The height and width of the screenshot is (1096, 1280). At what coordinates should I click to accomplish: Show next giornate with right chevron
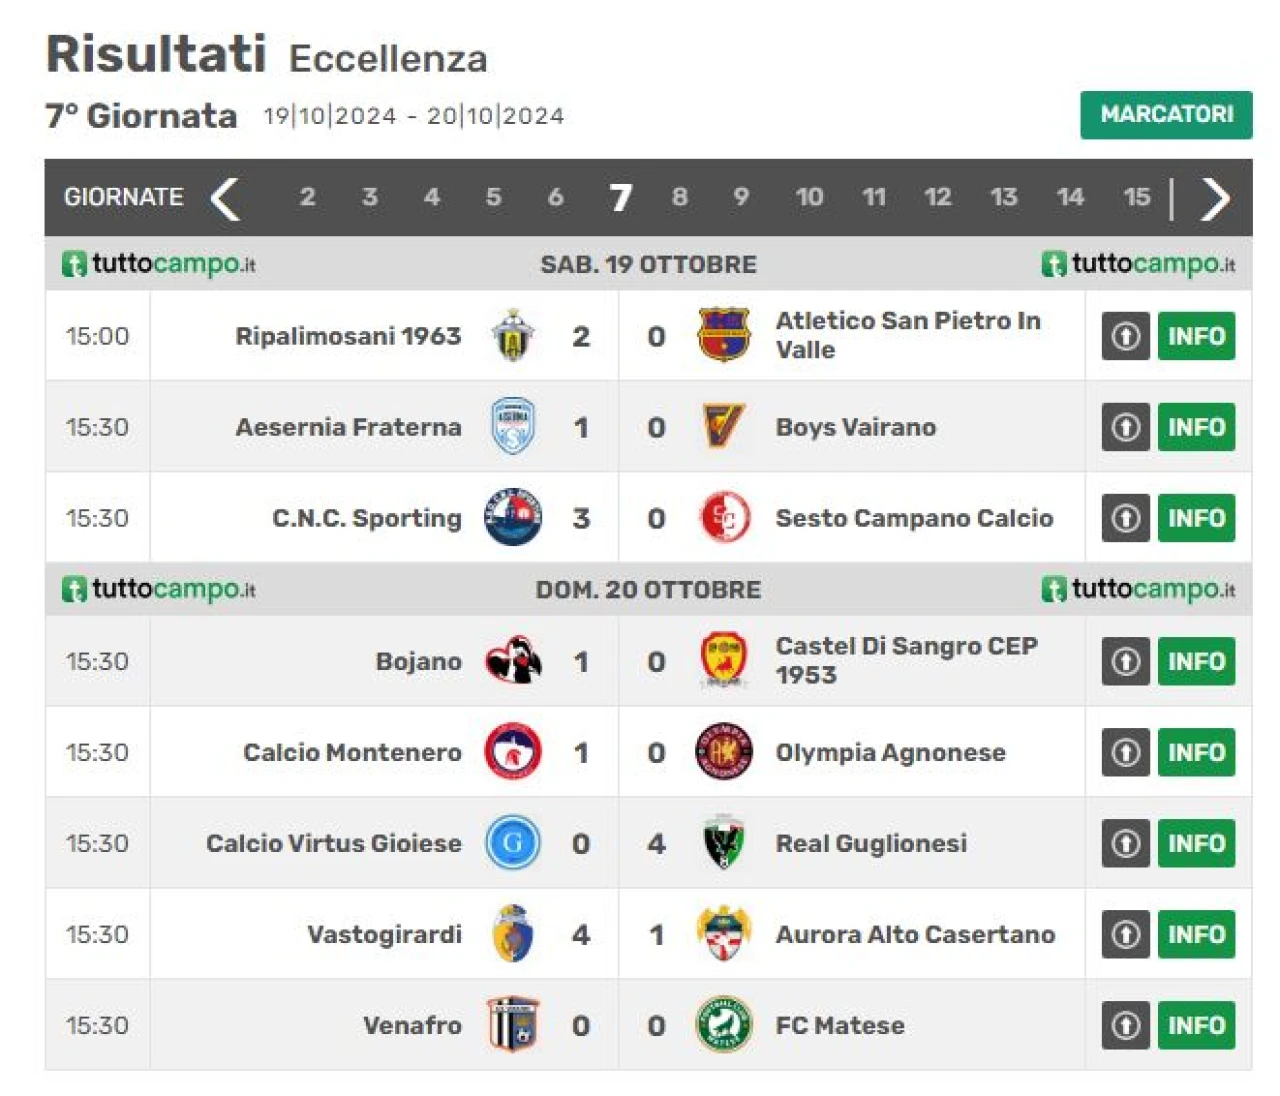(1215, 198)
